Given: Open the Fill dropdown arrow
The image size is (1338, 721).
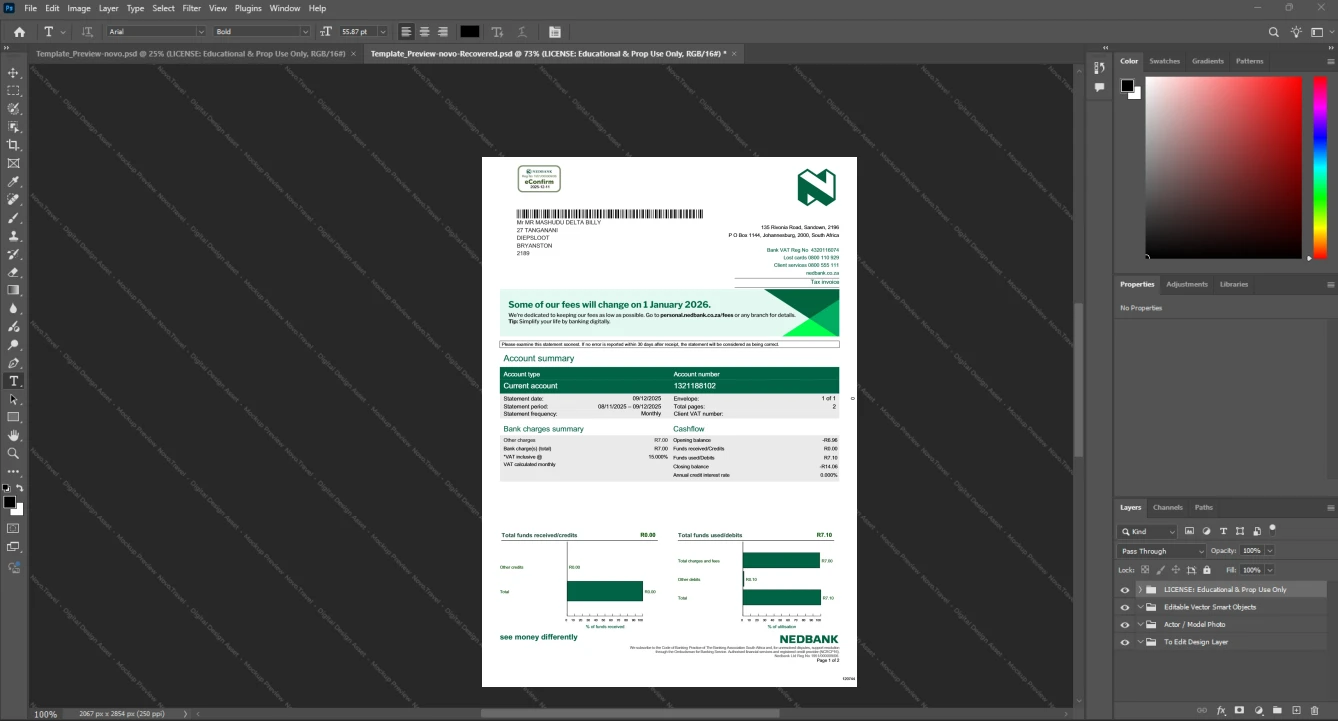Looking at the screenshot, I should point(1270,569).
